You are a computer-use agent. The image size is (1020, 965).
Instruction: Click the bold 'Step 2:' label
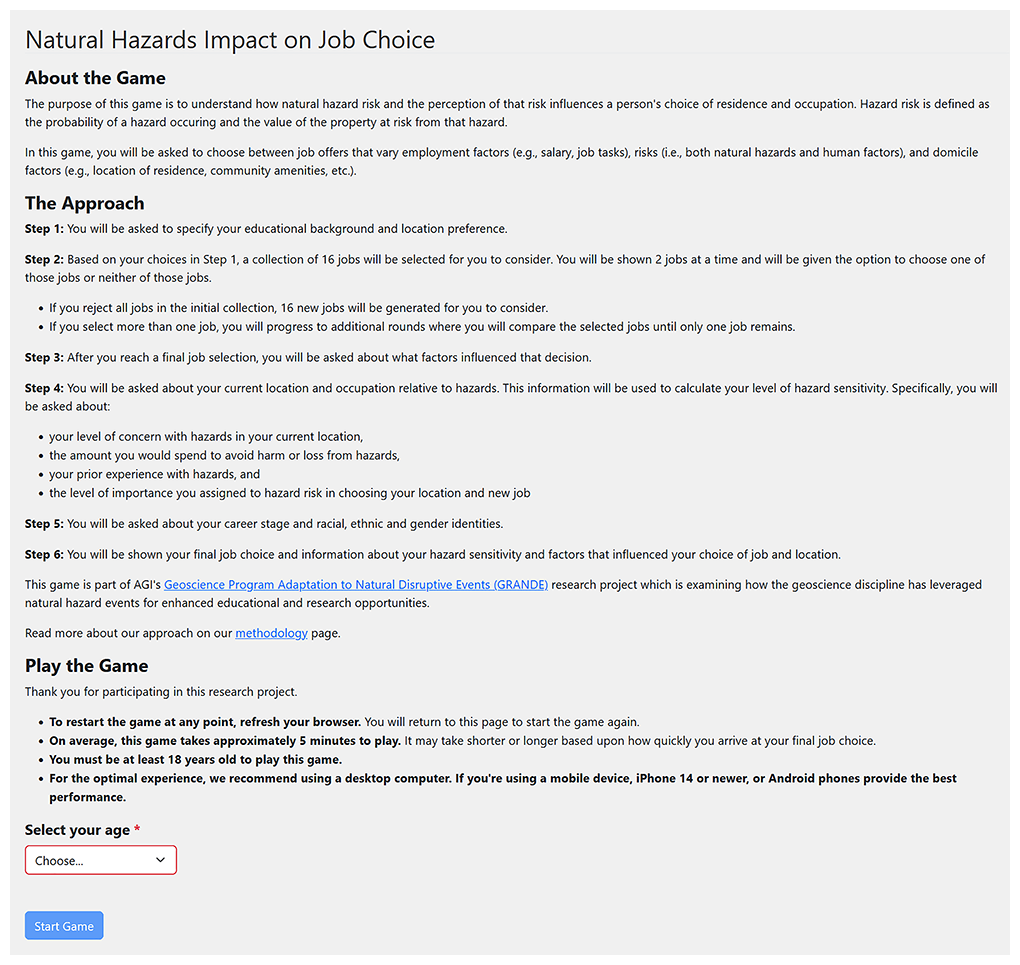click(44, 259)
